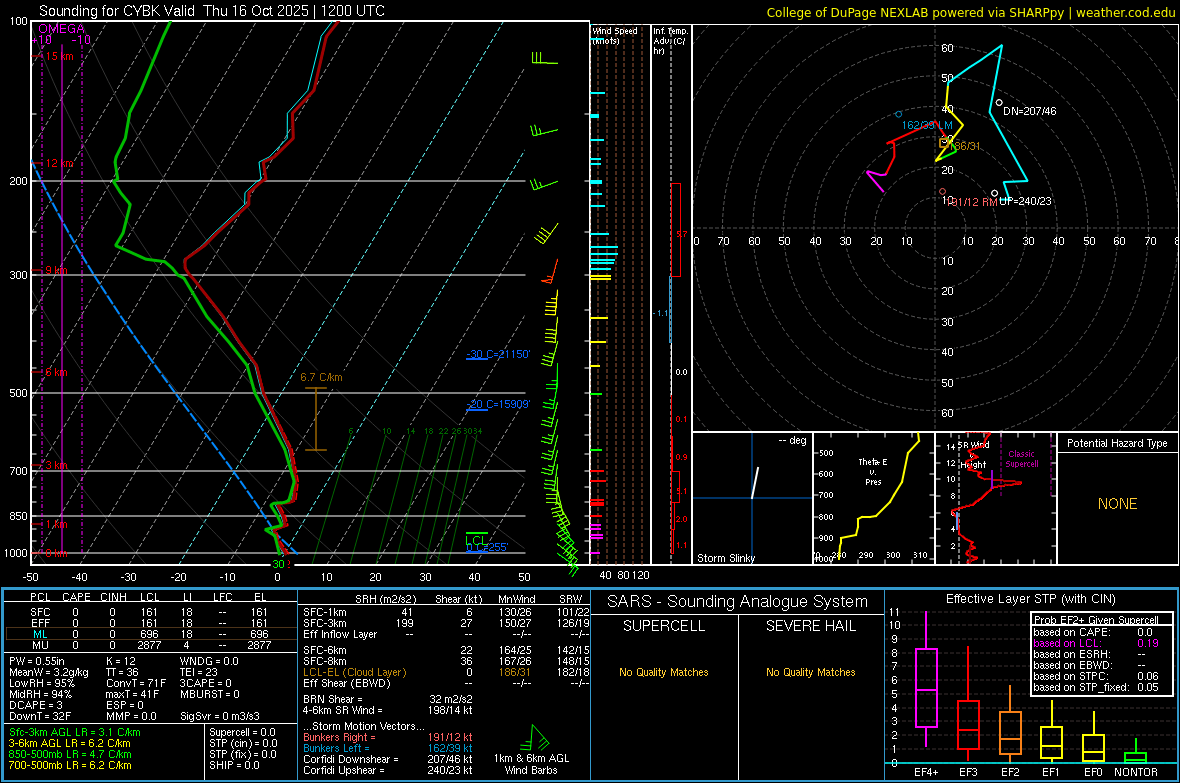Click the white Storm Slinky tilt line

(x=755, y=483)
